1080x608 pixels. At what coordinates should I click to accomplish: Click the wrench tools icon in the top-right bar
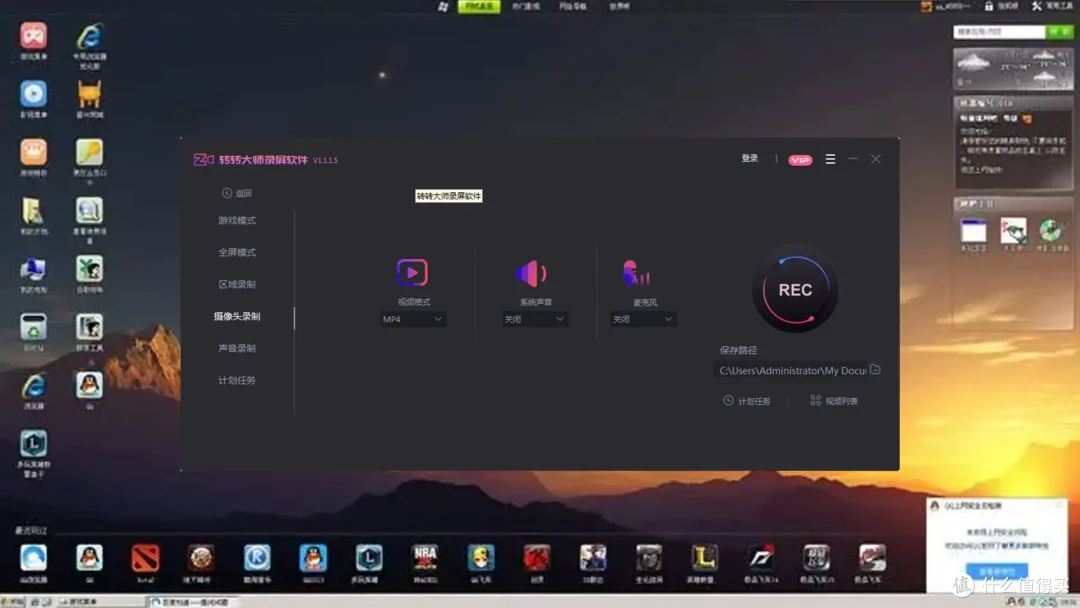1037,6
